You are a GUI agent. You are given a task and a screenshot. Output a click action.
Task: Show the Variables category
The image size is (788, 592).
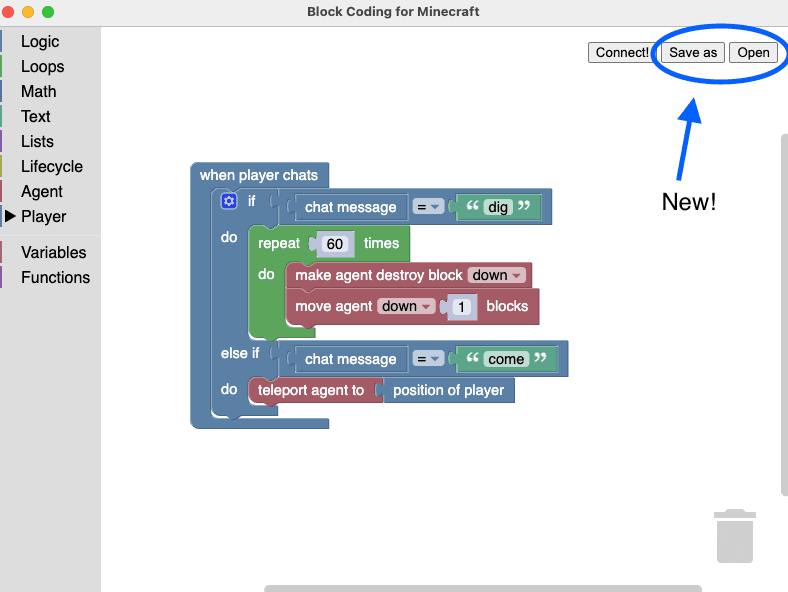coord(53,252)
